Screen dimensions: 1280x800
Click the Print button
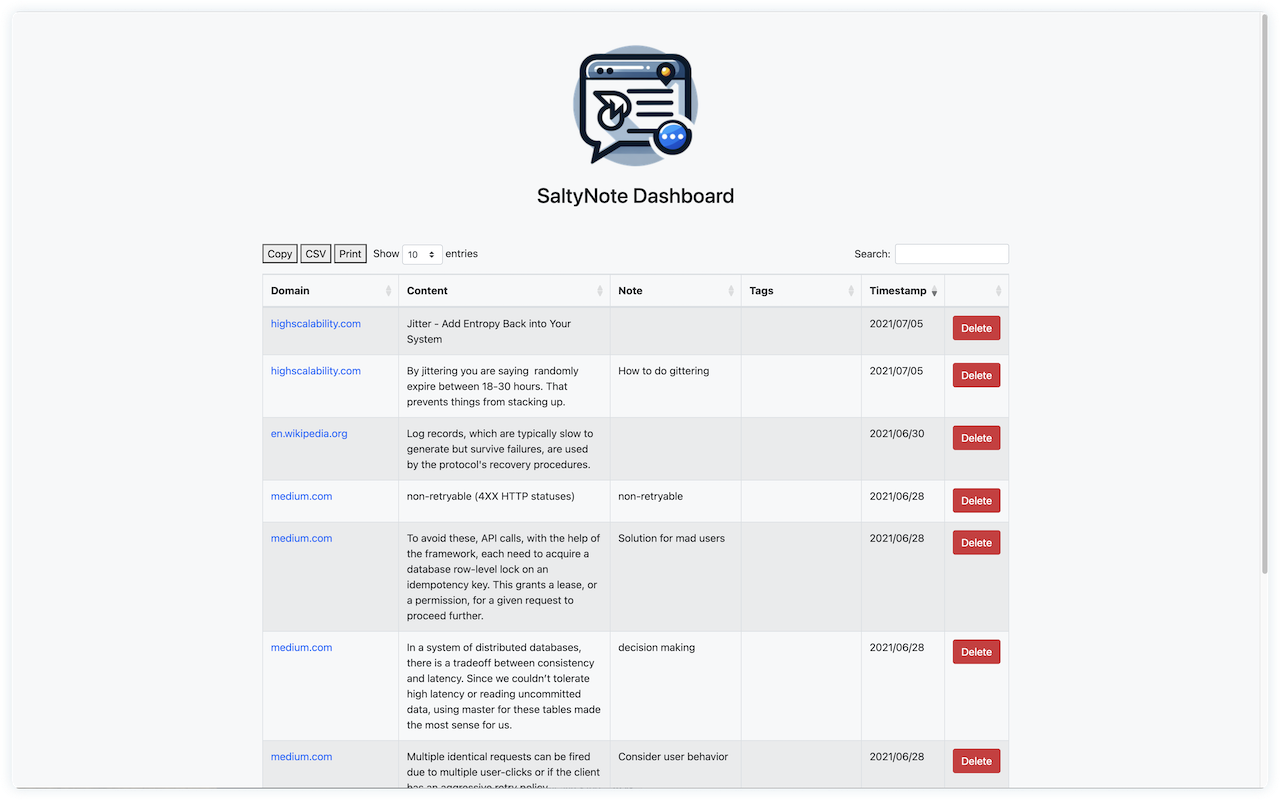pos(350,254)
